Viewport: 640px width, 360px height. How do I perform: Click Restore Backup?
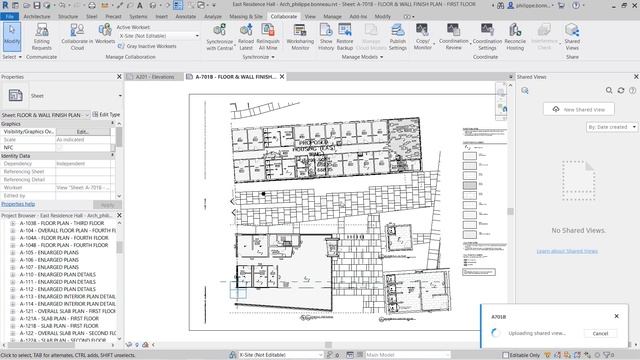click(x=344, y=37)
